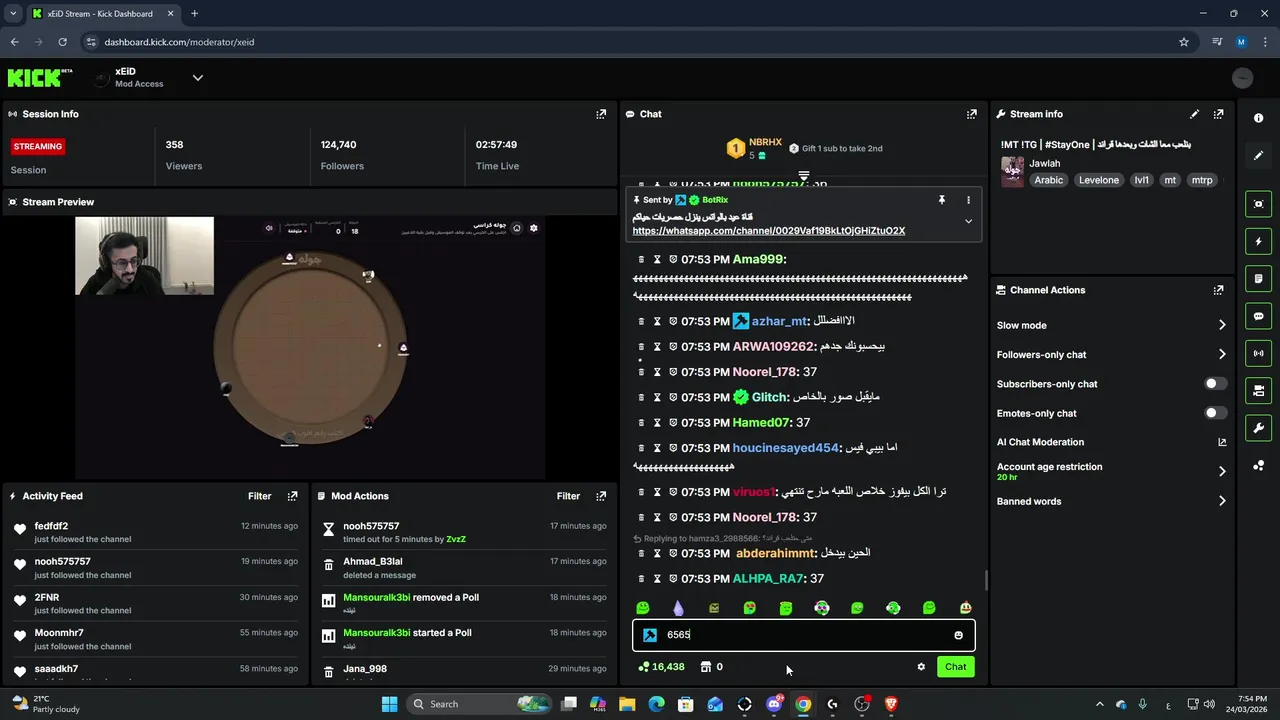Collapse the chat leaderboard handle
1280x720 pixels.
[x=803, y=176]
